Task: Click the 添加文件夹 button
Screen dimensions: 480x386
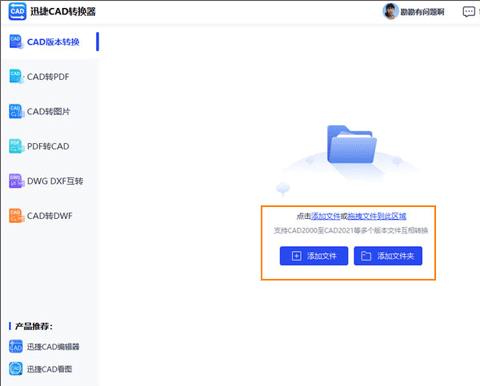Action: [x=388, y=256]
